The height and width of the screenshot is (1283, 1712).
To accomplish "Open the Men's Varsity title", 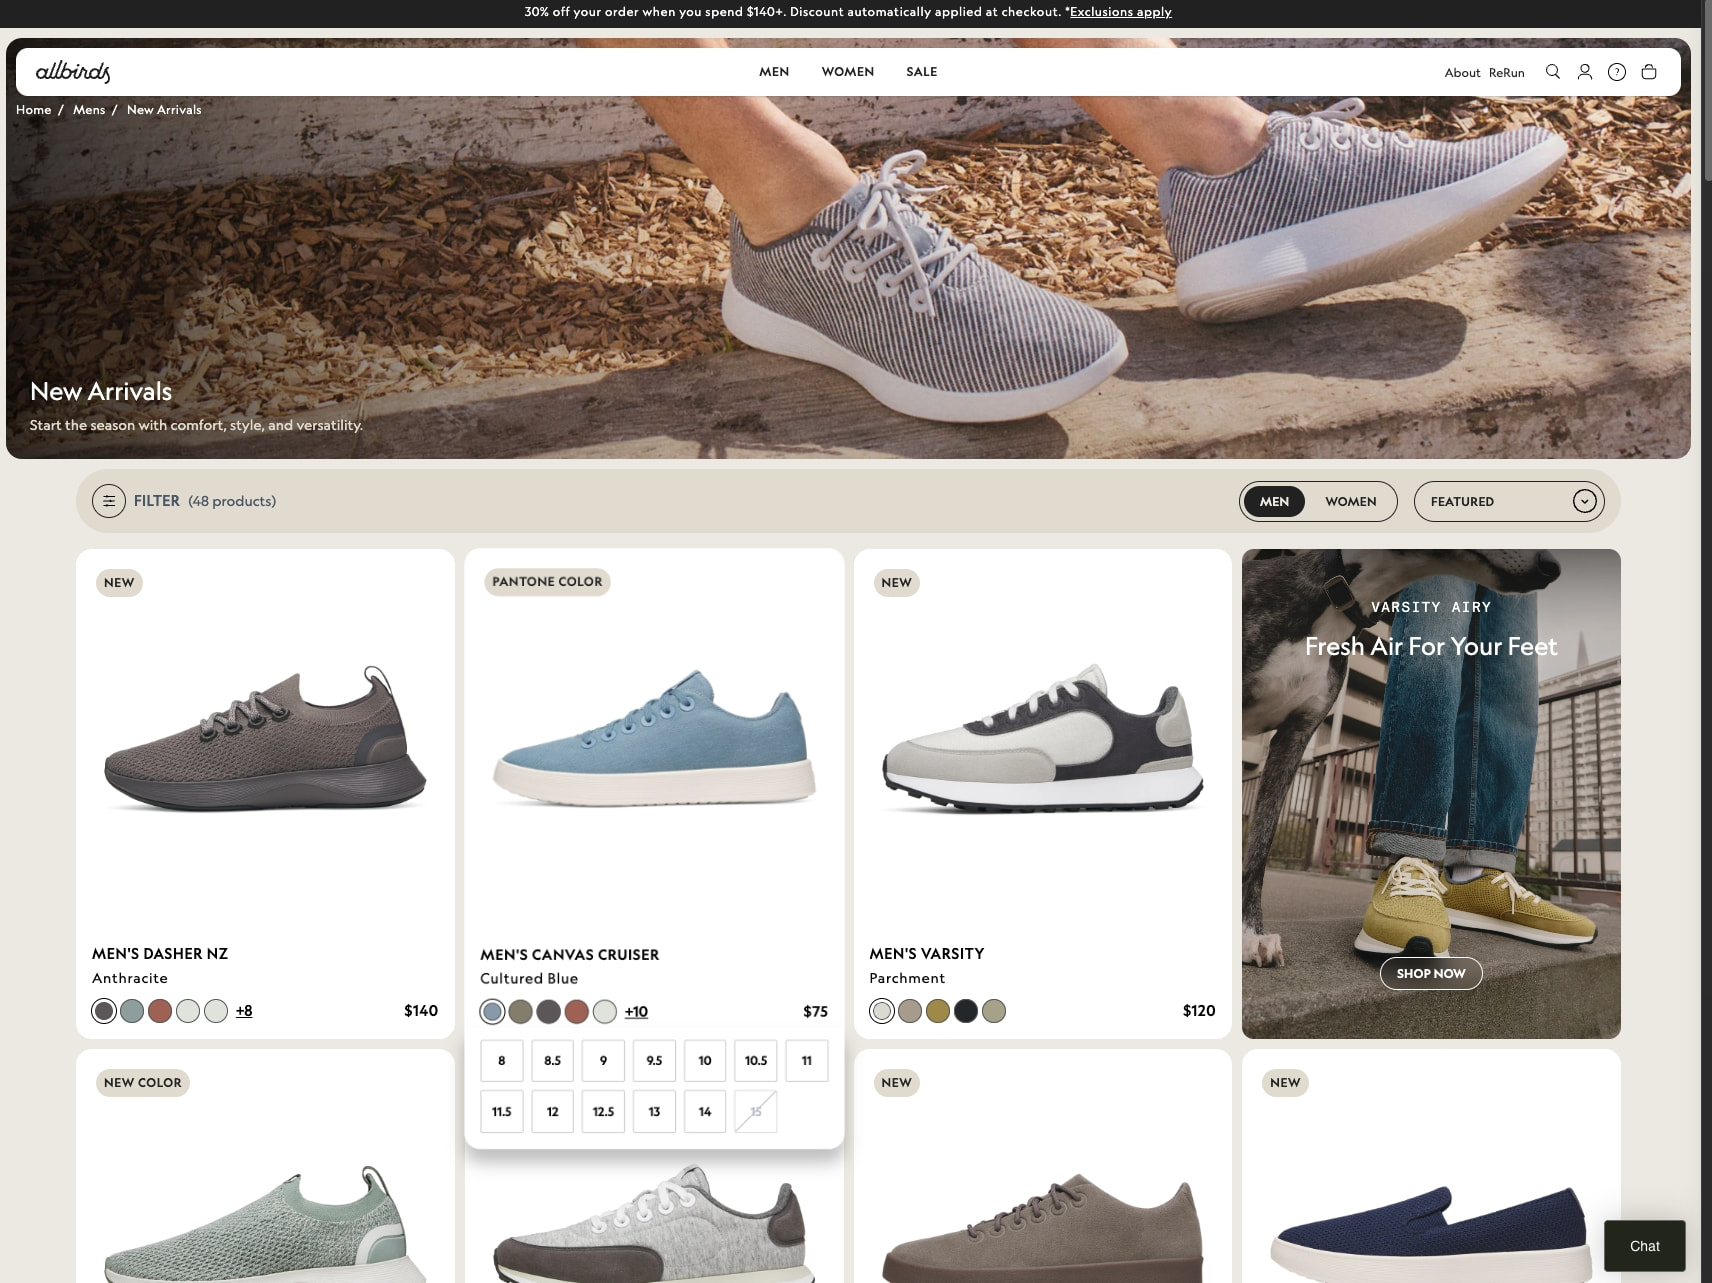I will click(x=927, y=954).
